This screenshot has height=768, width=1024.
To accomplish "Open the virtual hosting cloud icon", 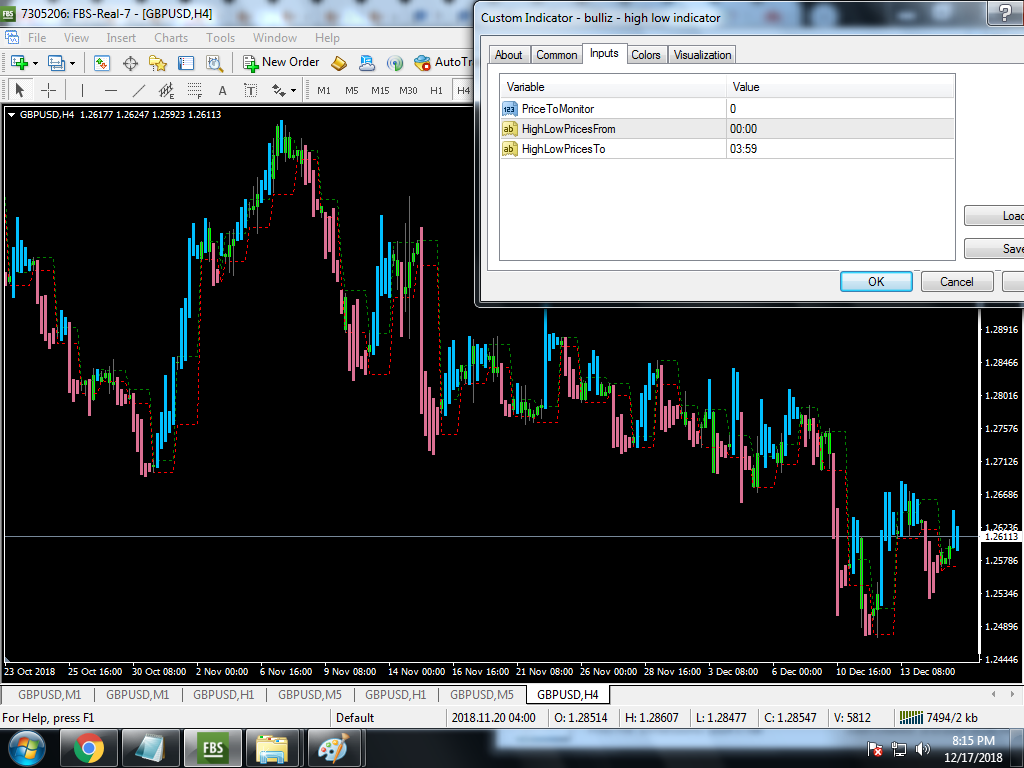I will click(x=367, y=63).
